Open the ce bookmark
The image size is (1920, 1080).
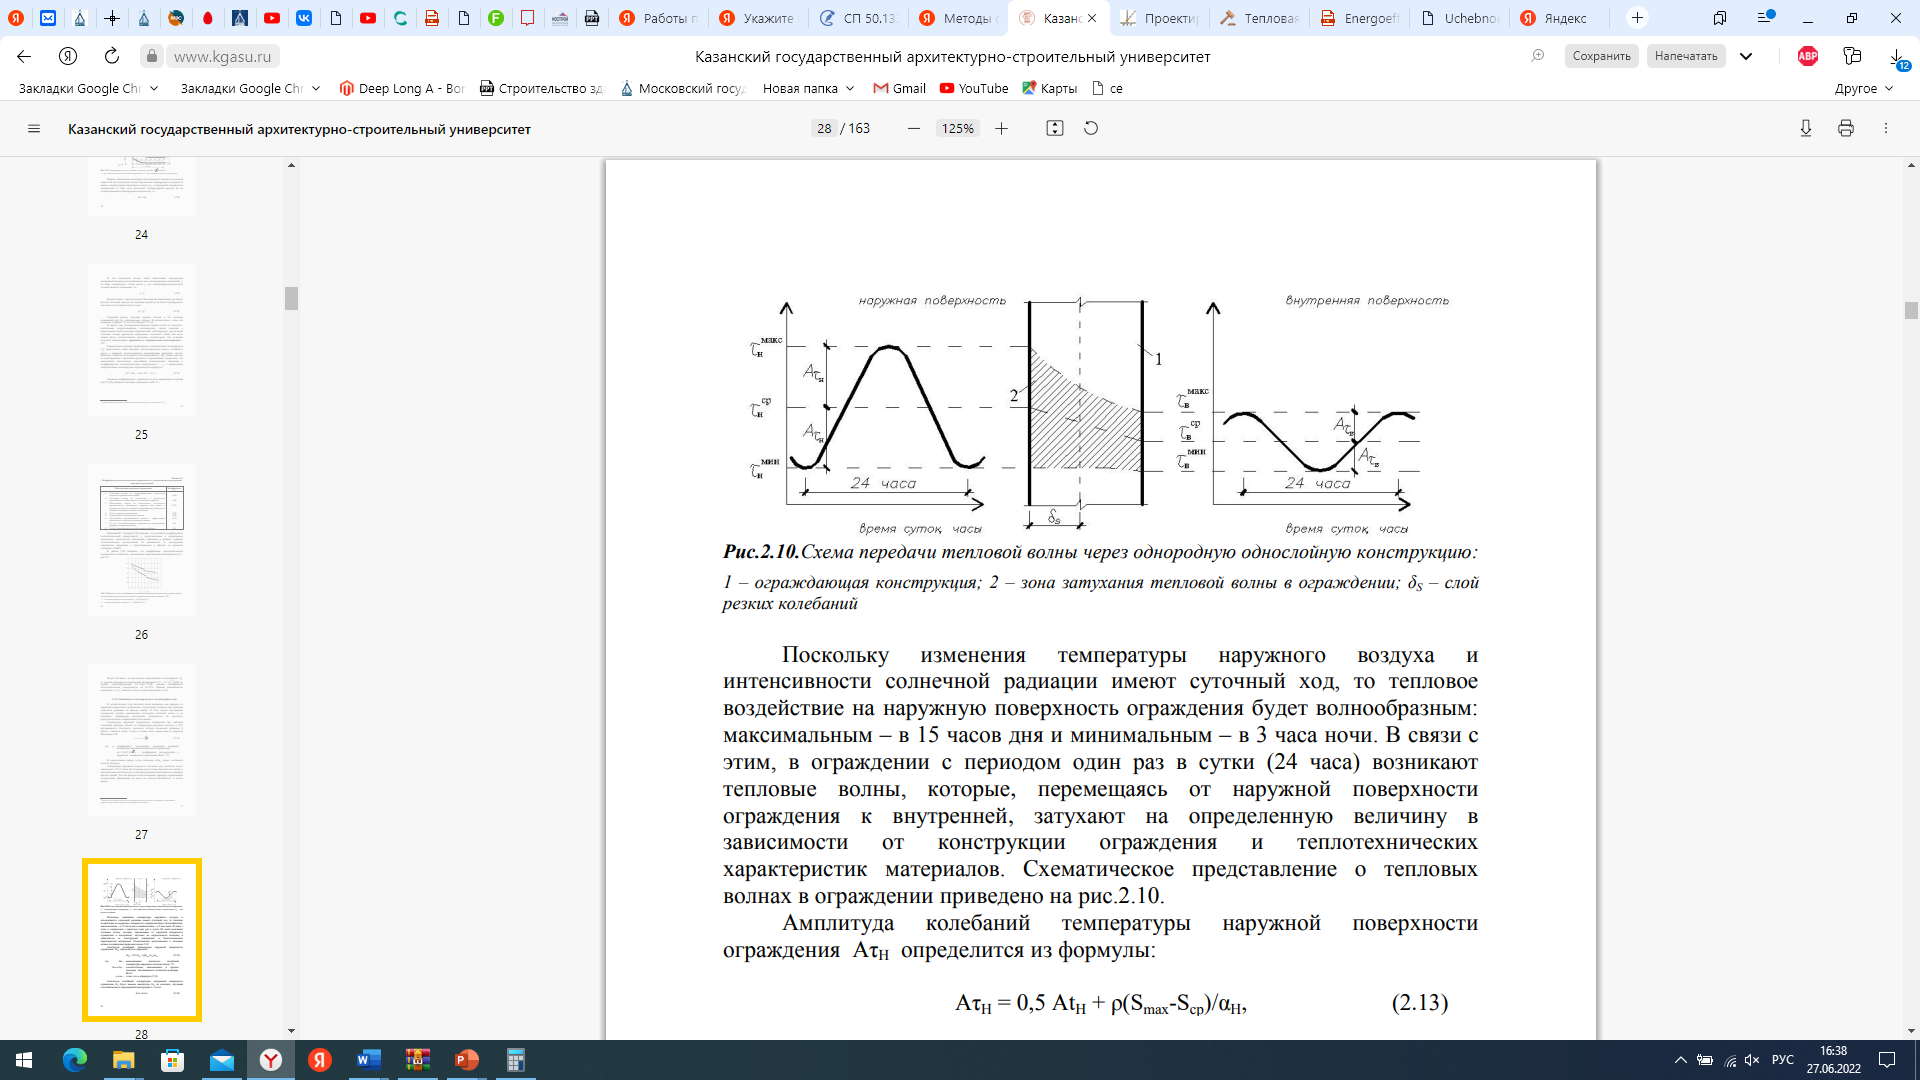click(1107, 88)
